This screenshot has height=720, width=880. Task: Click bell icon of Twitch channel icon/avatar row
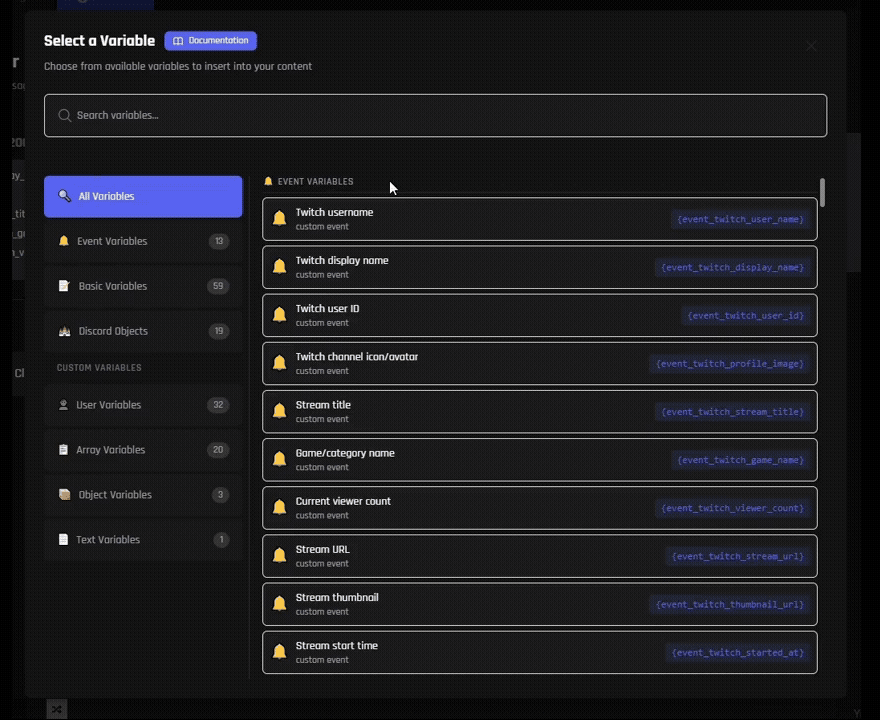click(x=279, y=363)
